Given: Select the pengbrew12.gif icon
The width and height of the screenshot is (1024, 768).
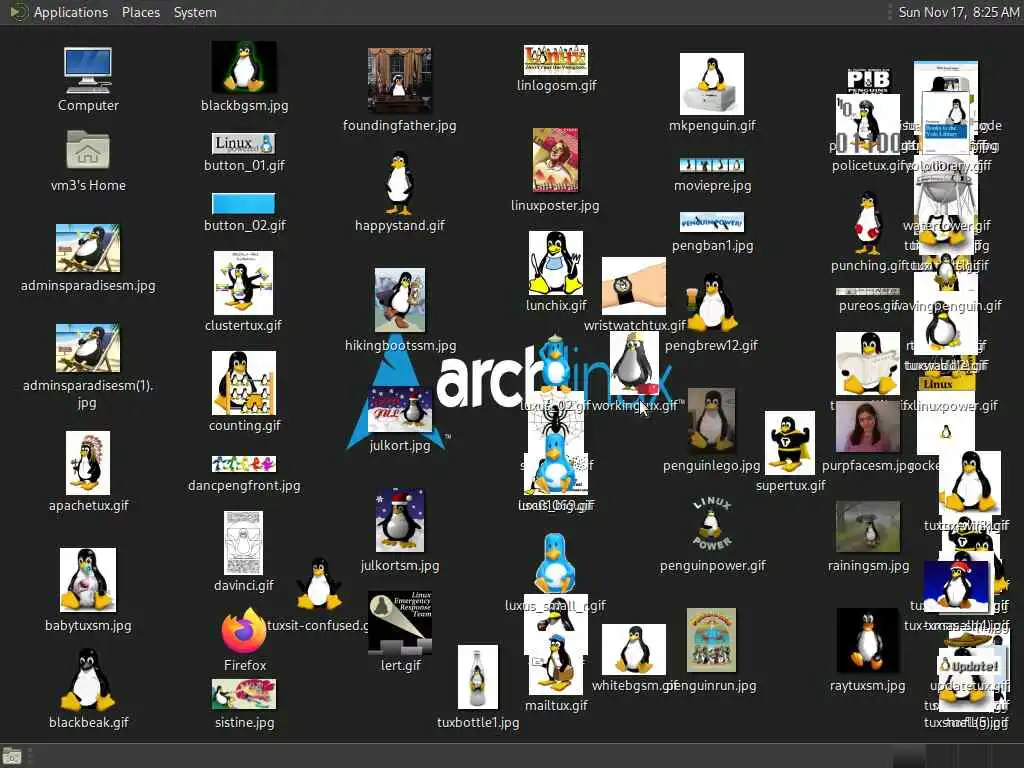Looking at the screenshot, I should pos(712,302).
